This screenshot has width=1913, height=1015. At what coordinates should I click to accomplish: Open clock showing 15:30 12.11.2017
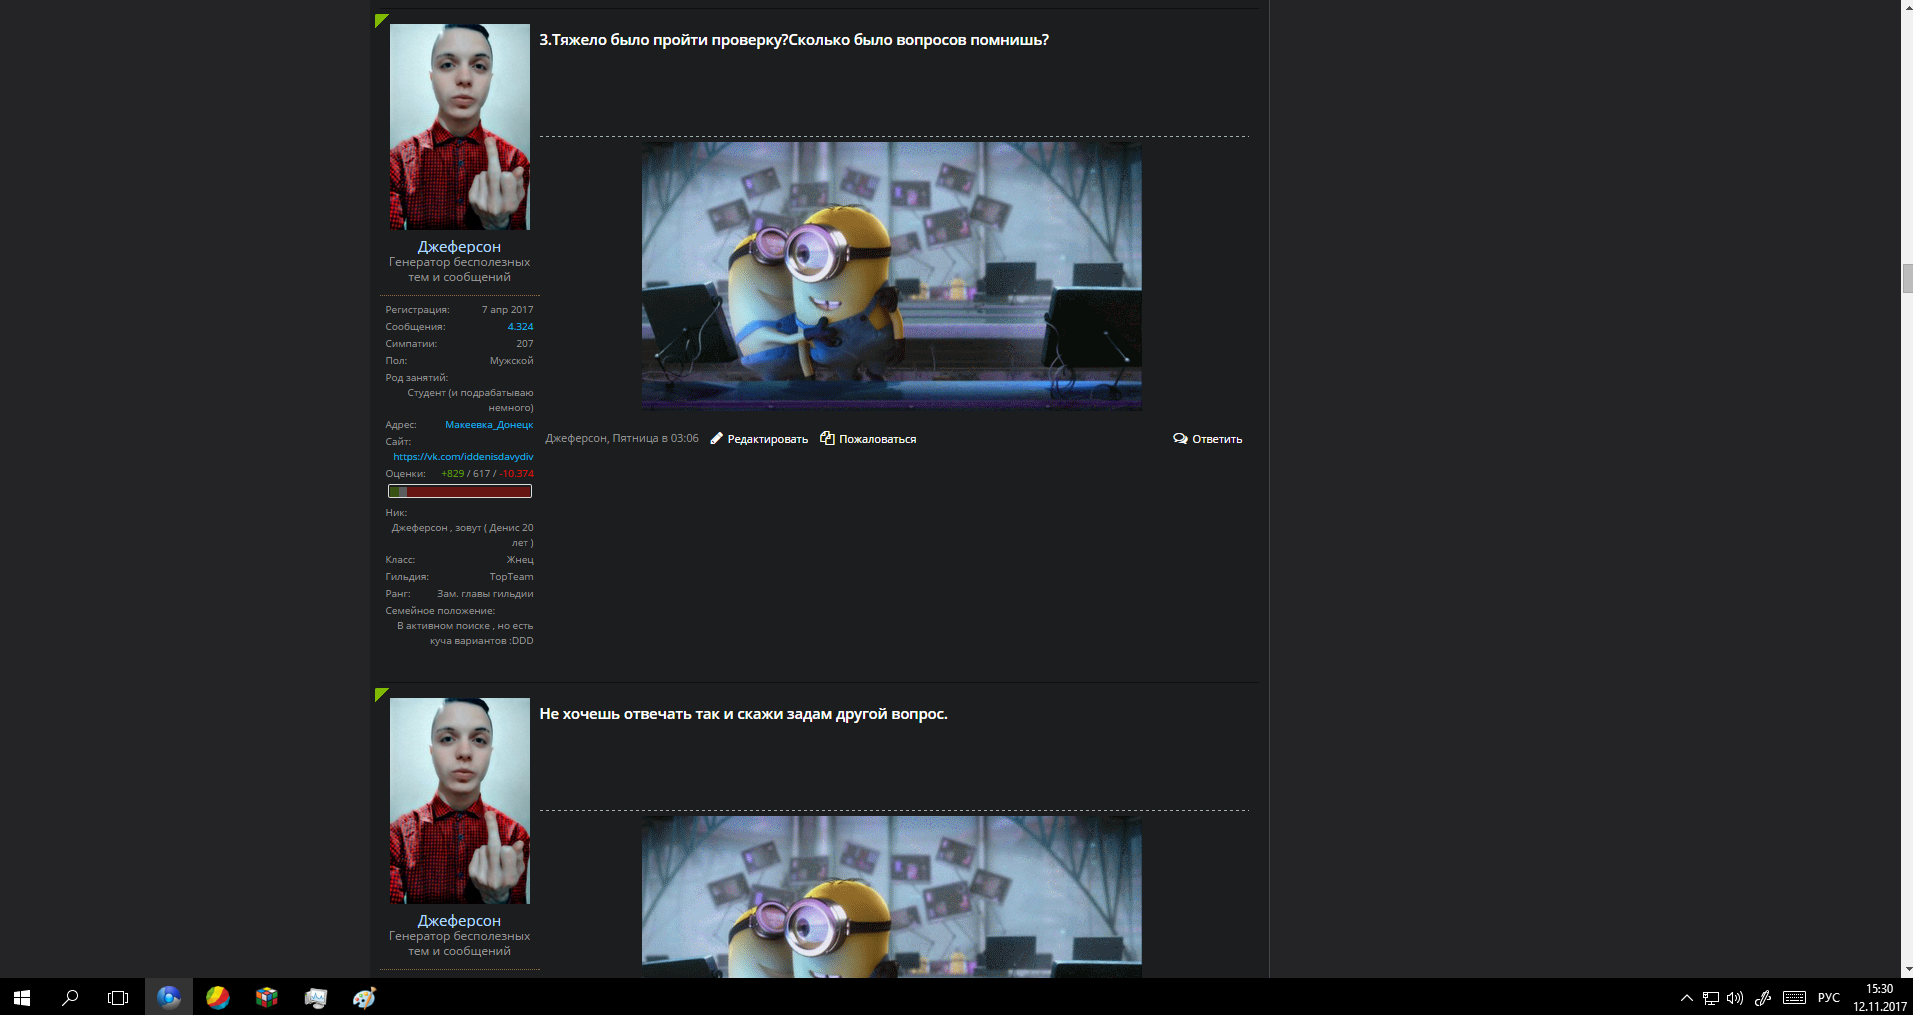click(1879, 998)
